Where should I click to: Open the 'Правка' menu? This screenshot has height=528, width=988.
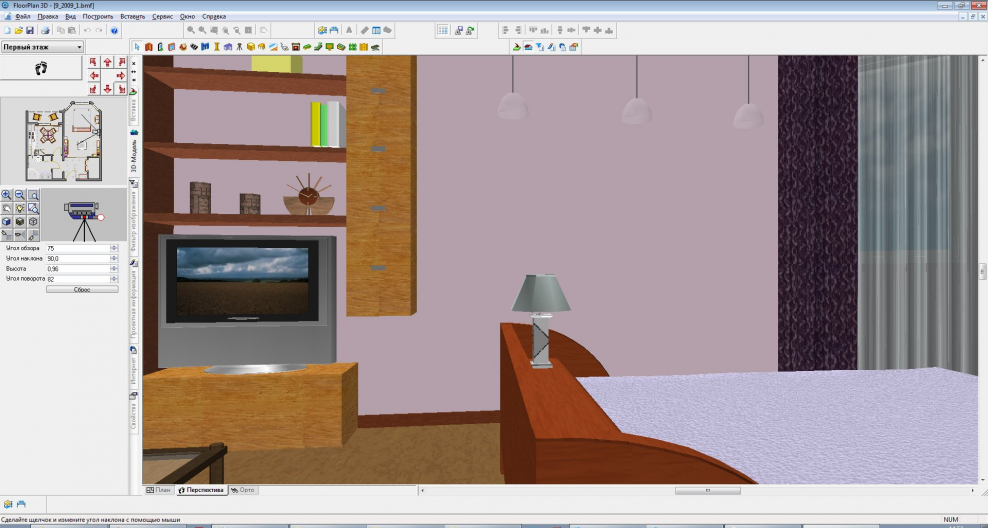pyautogui.click(x=47, y=16)
